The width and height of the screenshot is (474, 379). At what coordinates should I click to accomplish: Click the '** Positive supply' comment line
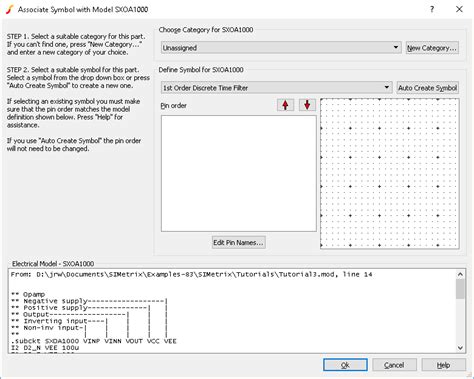pyautogui.click(x=81, y=308)
